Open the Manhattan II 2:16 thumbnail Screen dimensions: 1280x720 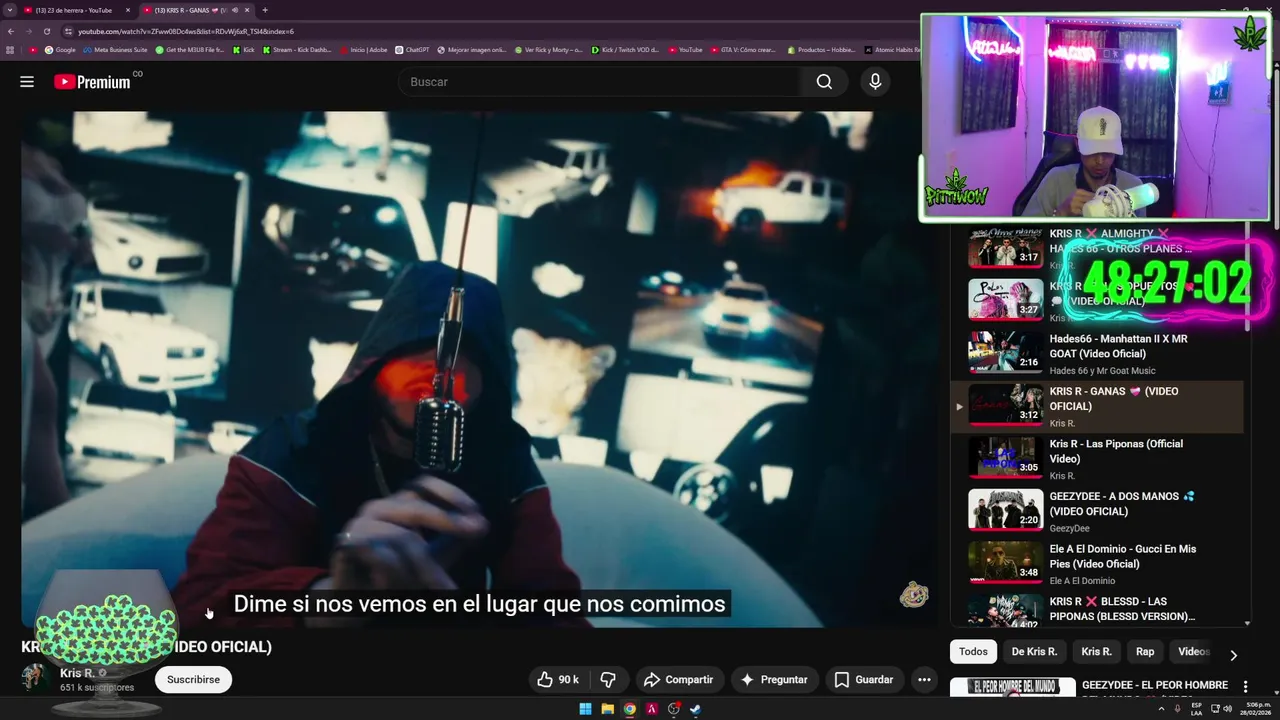tap(1005, 352)
